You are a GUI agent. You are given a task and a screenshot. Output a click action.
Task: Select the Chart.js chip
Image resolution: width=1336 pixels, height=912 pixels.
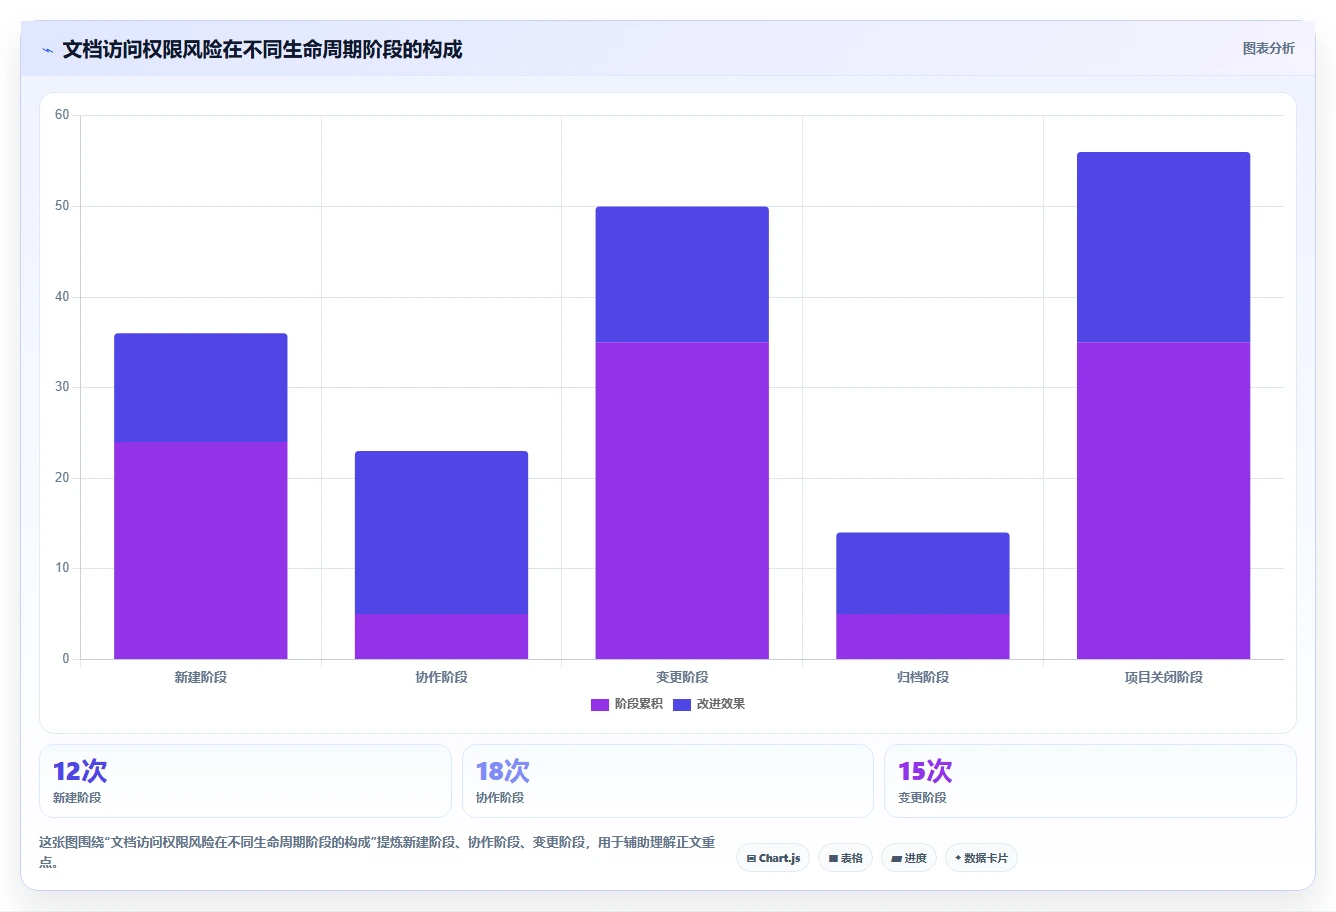773,858
